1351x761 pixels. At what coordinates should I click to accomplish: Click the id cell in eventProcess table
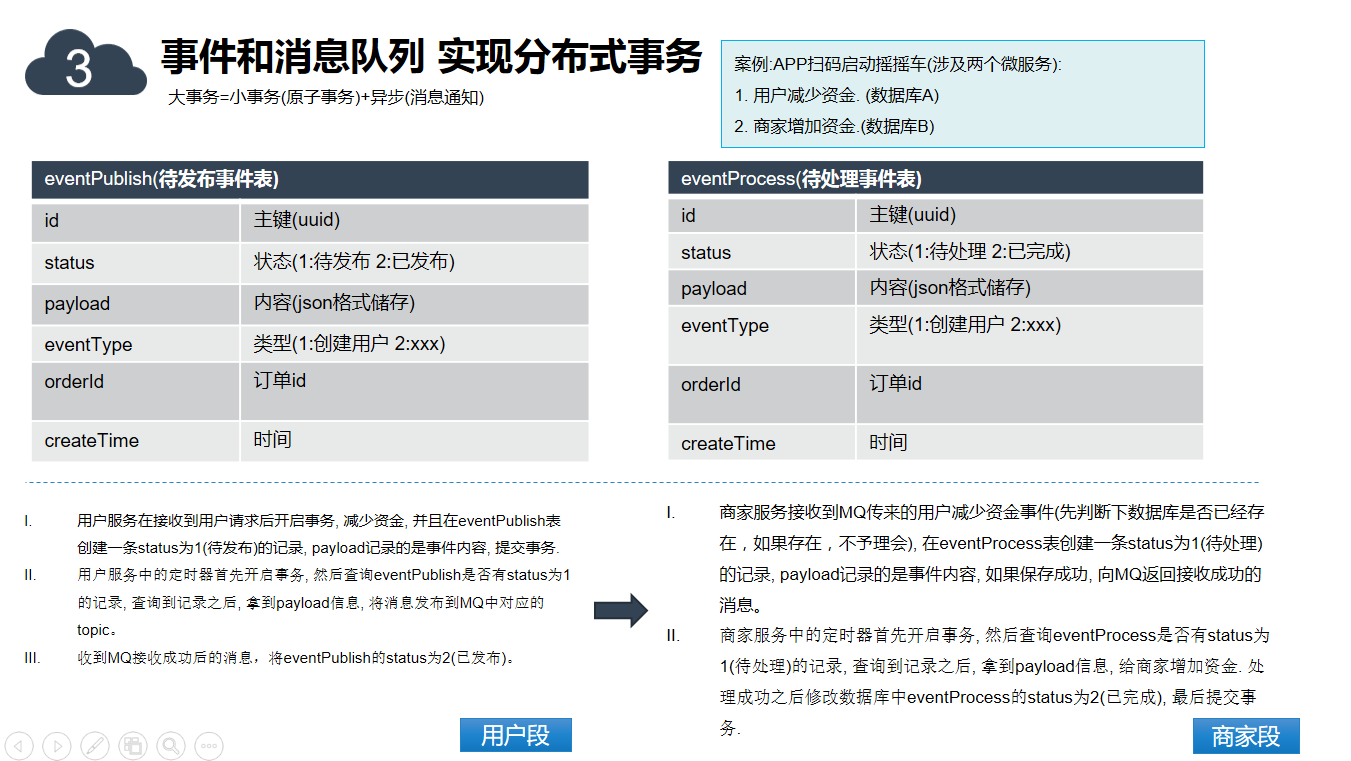tap(762, 216)
